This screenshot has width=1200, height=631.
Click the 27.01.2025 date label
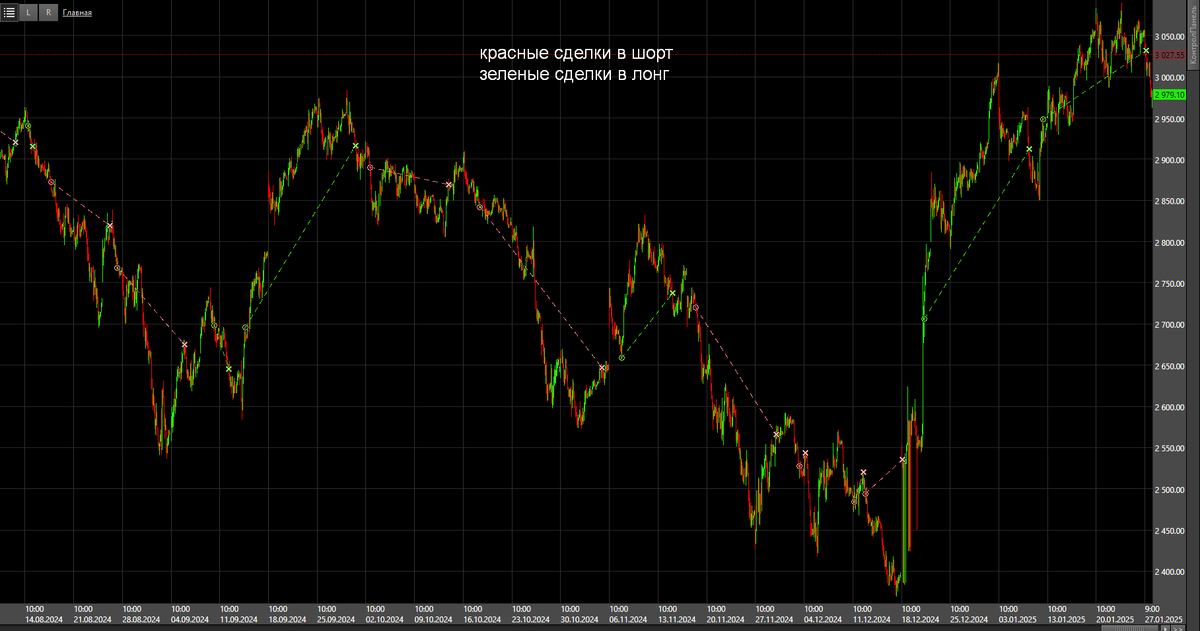(x=1162, y=619)
